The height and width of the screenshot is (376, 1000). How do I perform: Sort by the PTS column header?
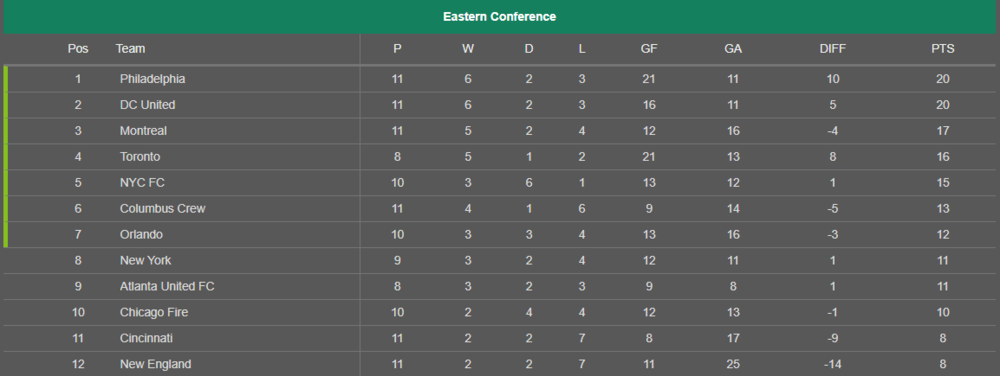[943, 48]
